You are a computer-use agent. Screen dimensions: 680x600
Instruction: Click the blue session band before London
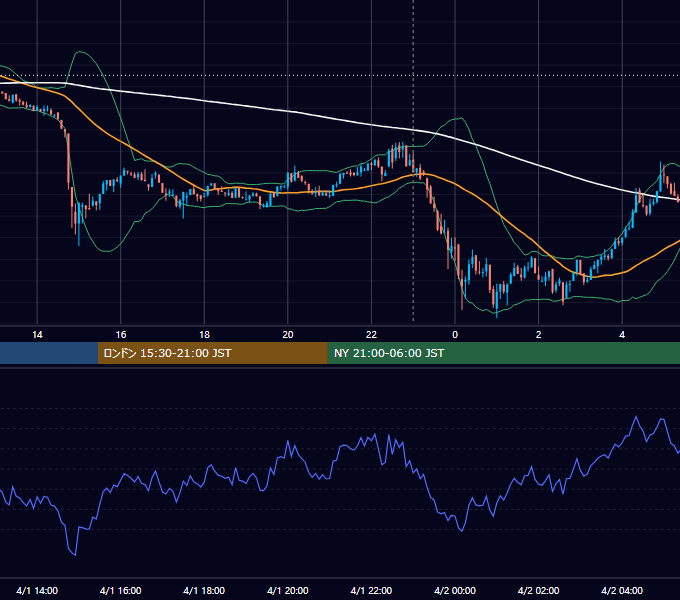click(49, 353)
